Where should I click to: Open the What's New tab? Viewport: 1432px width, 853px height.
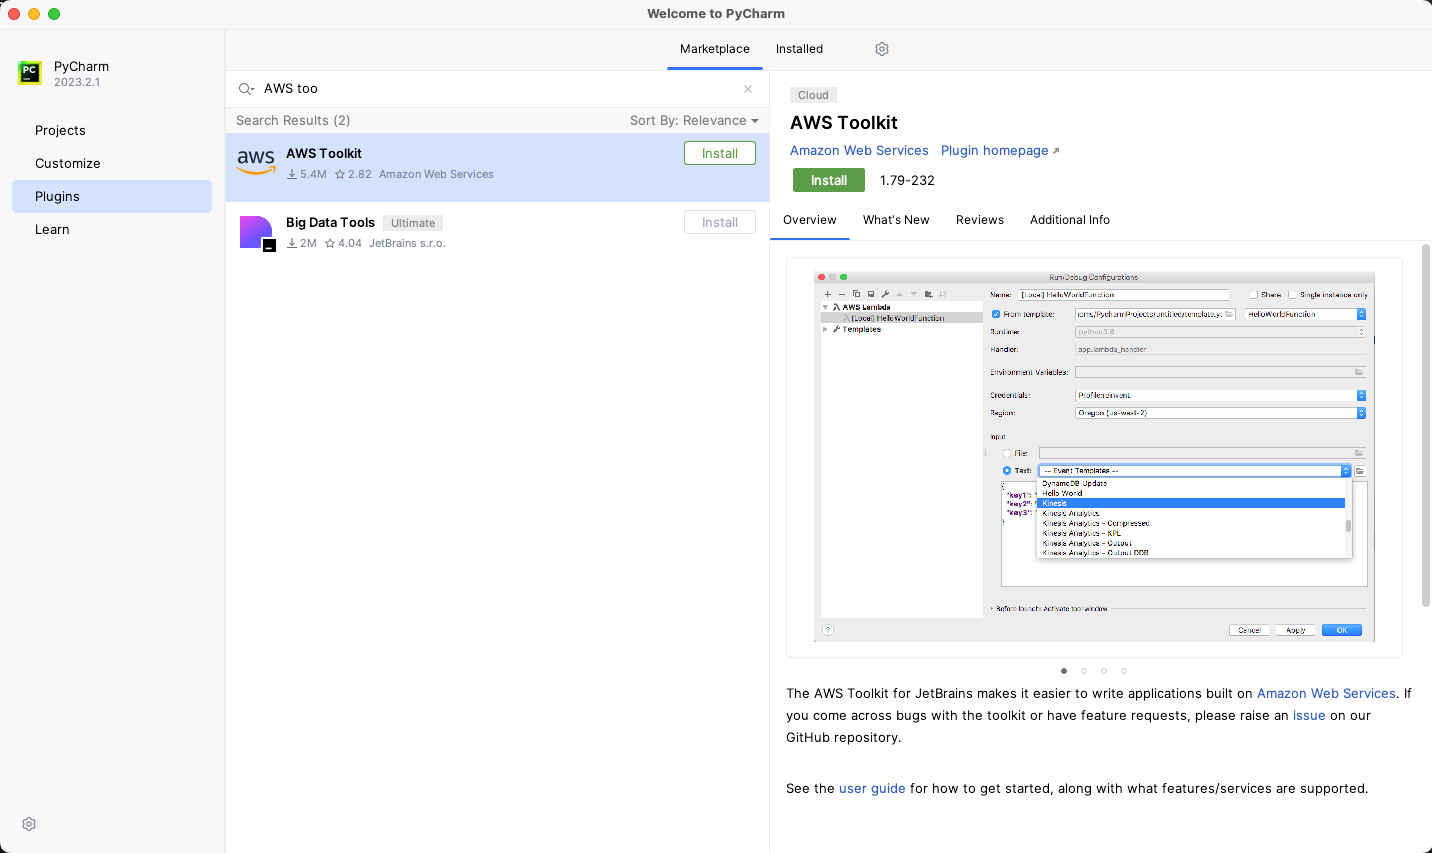pyautogui.click(x=895, y=220)
